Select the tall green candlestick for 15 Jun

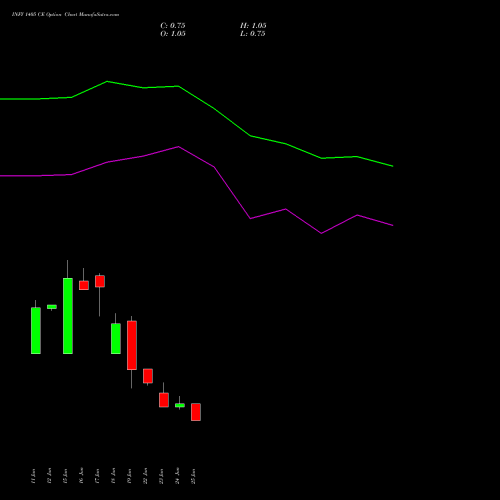click(x=68, y=316)
